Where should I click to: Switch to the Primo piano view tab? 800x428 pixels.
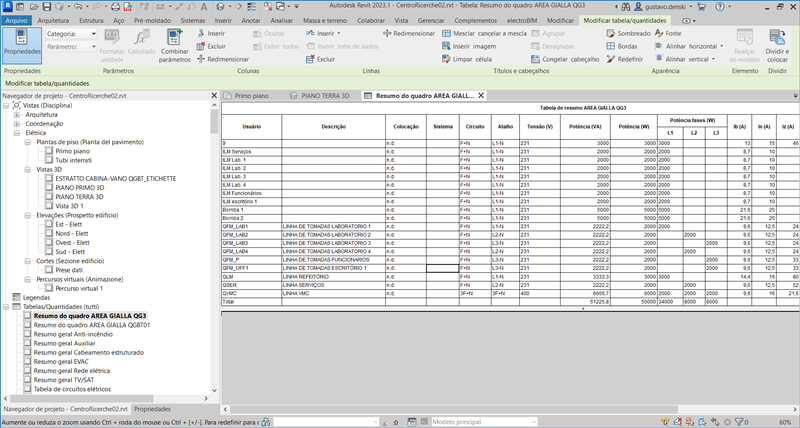tap(250, 96)
